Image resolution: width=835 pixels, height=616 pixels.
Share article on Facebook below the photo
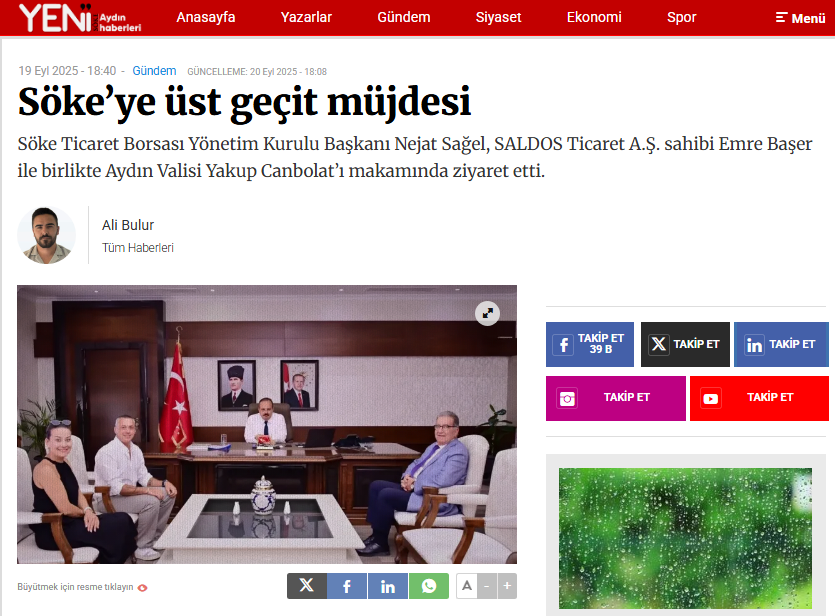coord(347,586)
